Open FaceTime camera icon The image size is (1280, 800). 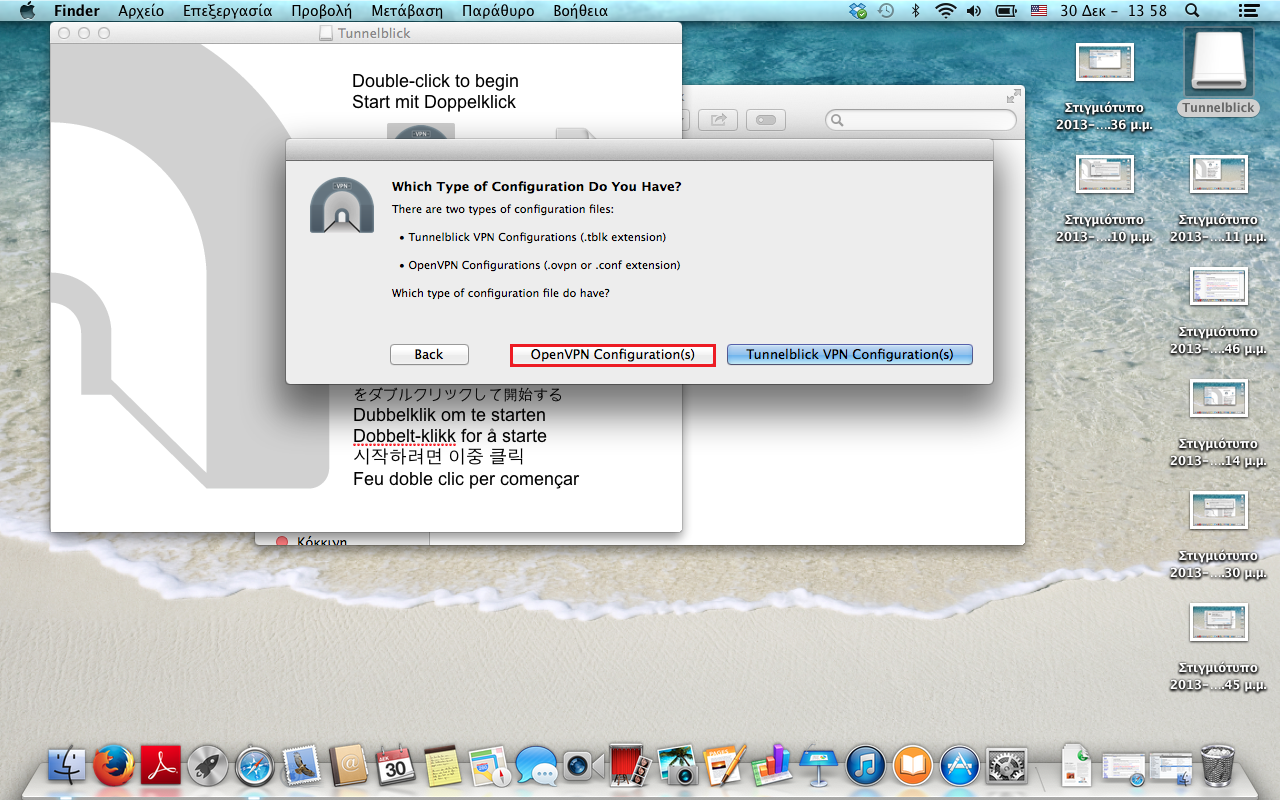pos(582,767)
